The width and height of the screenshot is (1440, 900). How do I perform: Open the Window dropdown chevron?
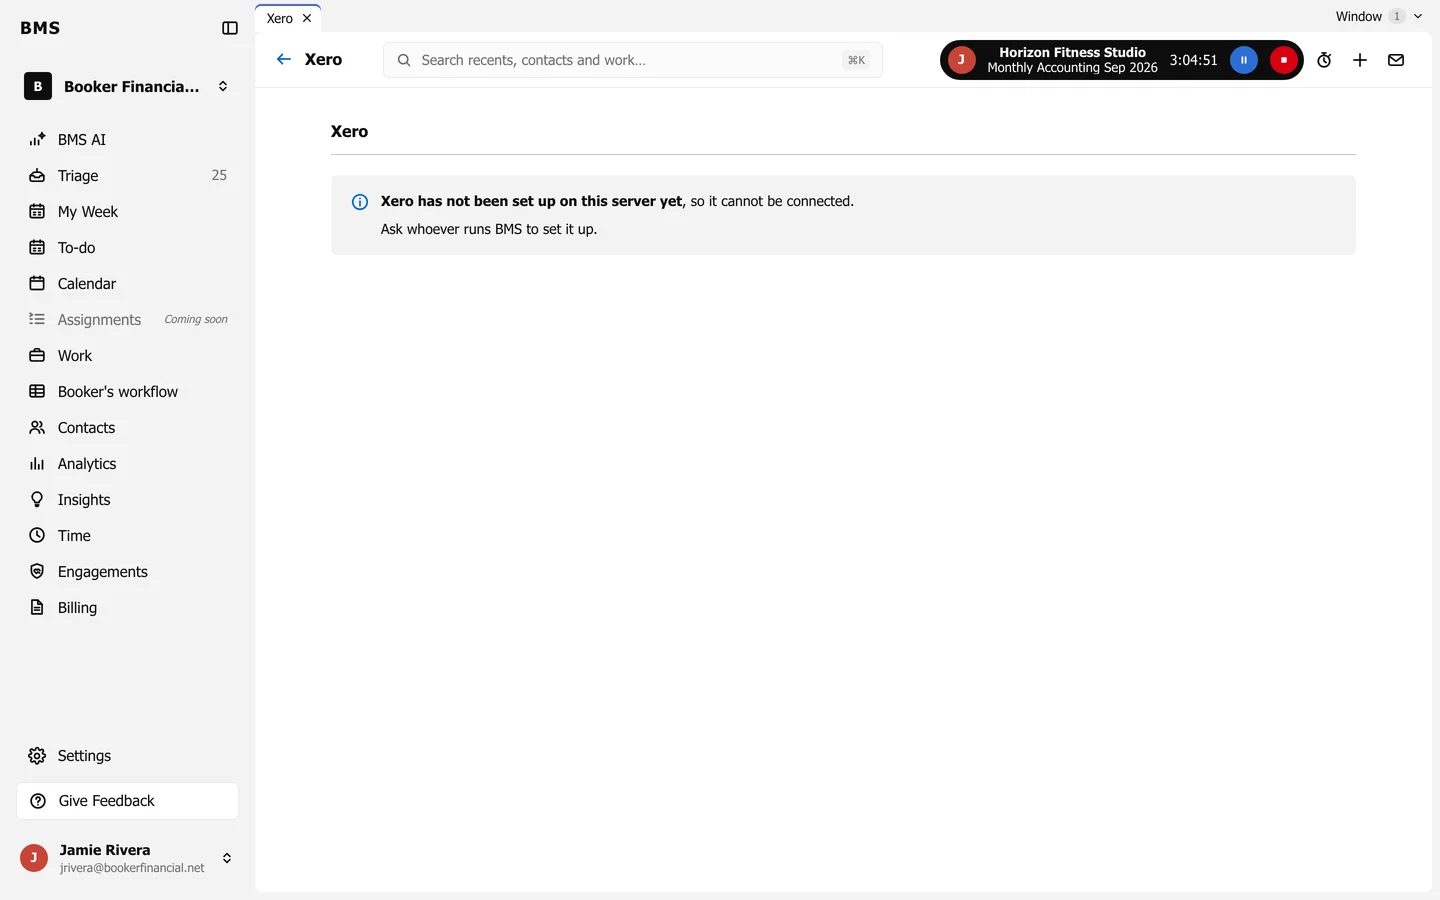tap(1417, 16)
